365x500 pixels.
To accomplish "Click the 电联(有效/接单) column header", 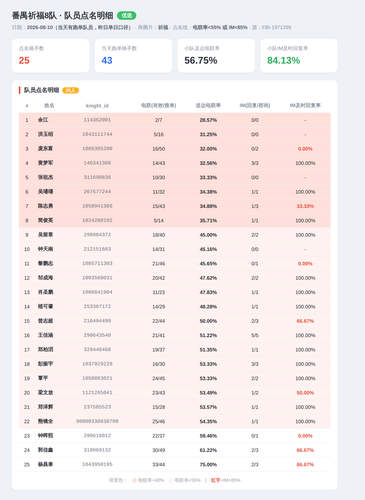I will click(159, 106).
